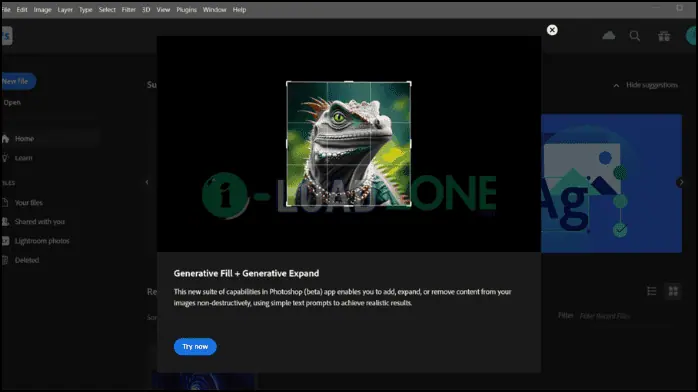Open the 3D menu

(x=146, y=9)
